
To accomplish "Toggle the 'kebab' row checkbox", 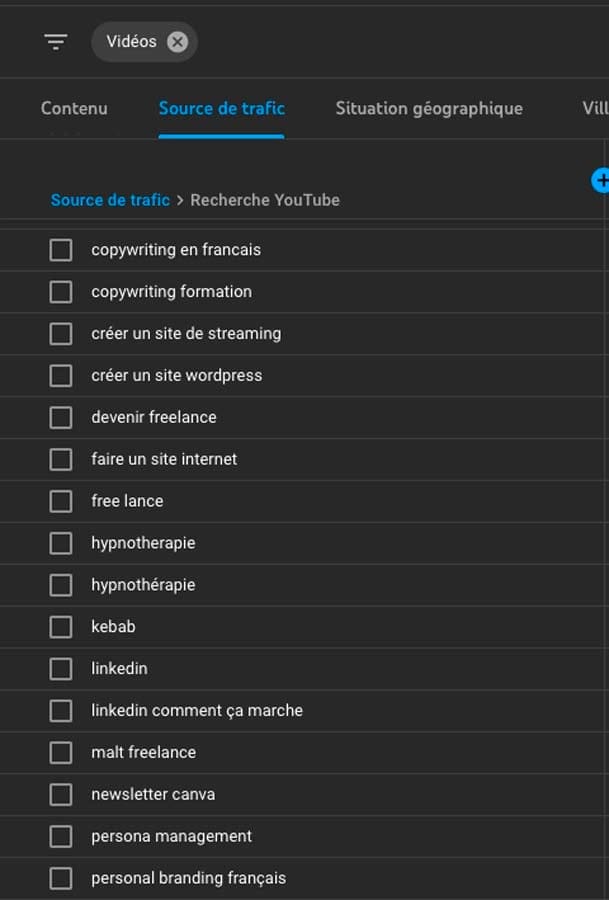I will (x=61, y=627).
